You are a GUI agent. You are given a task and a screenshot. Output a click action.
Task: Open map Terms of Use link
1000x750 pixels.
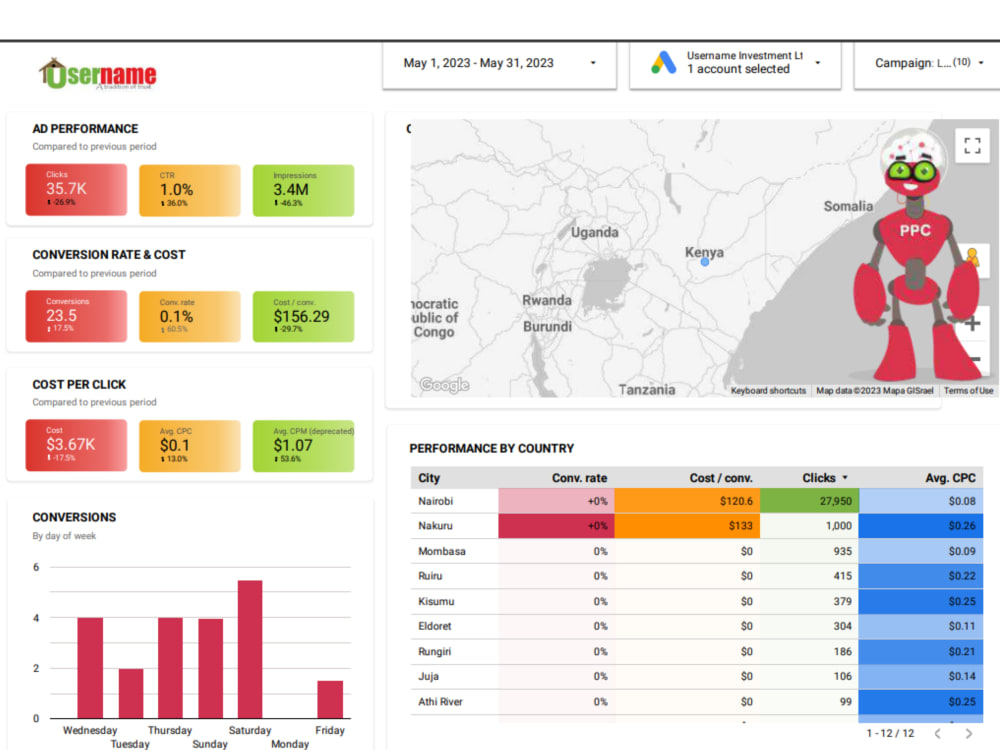(x=968, y=390)
